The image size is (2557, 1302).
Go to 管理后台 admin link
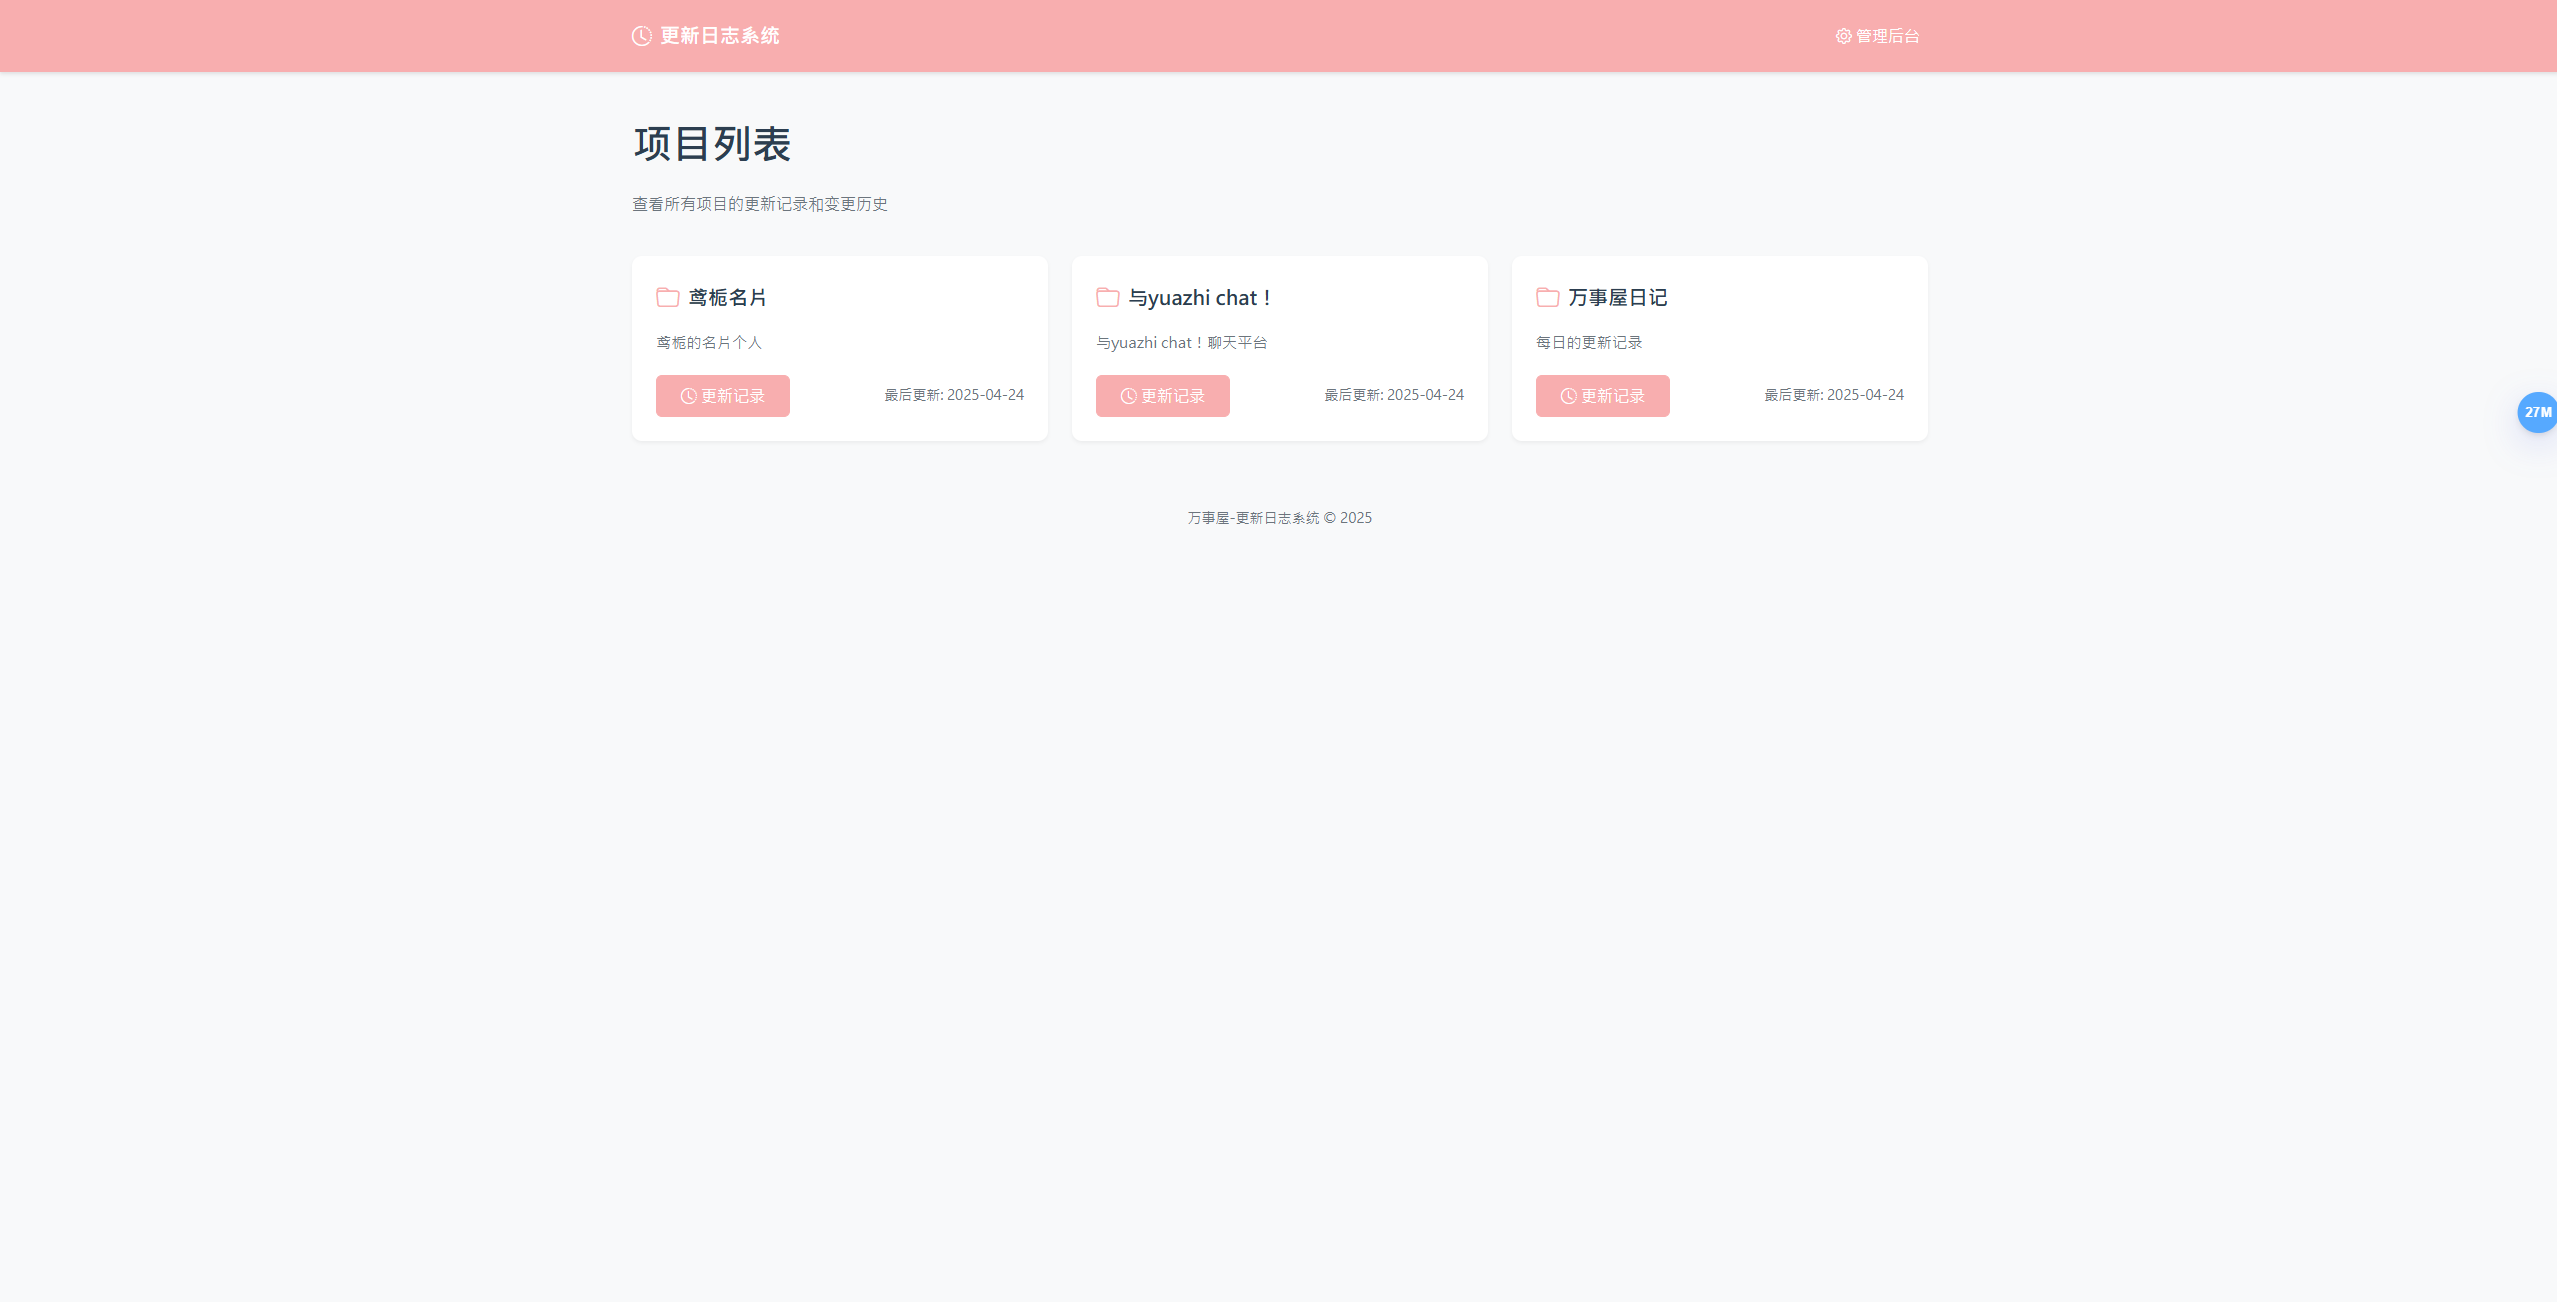tap(1887, 36)
